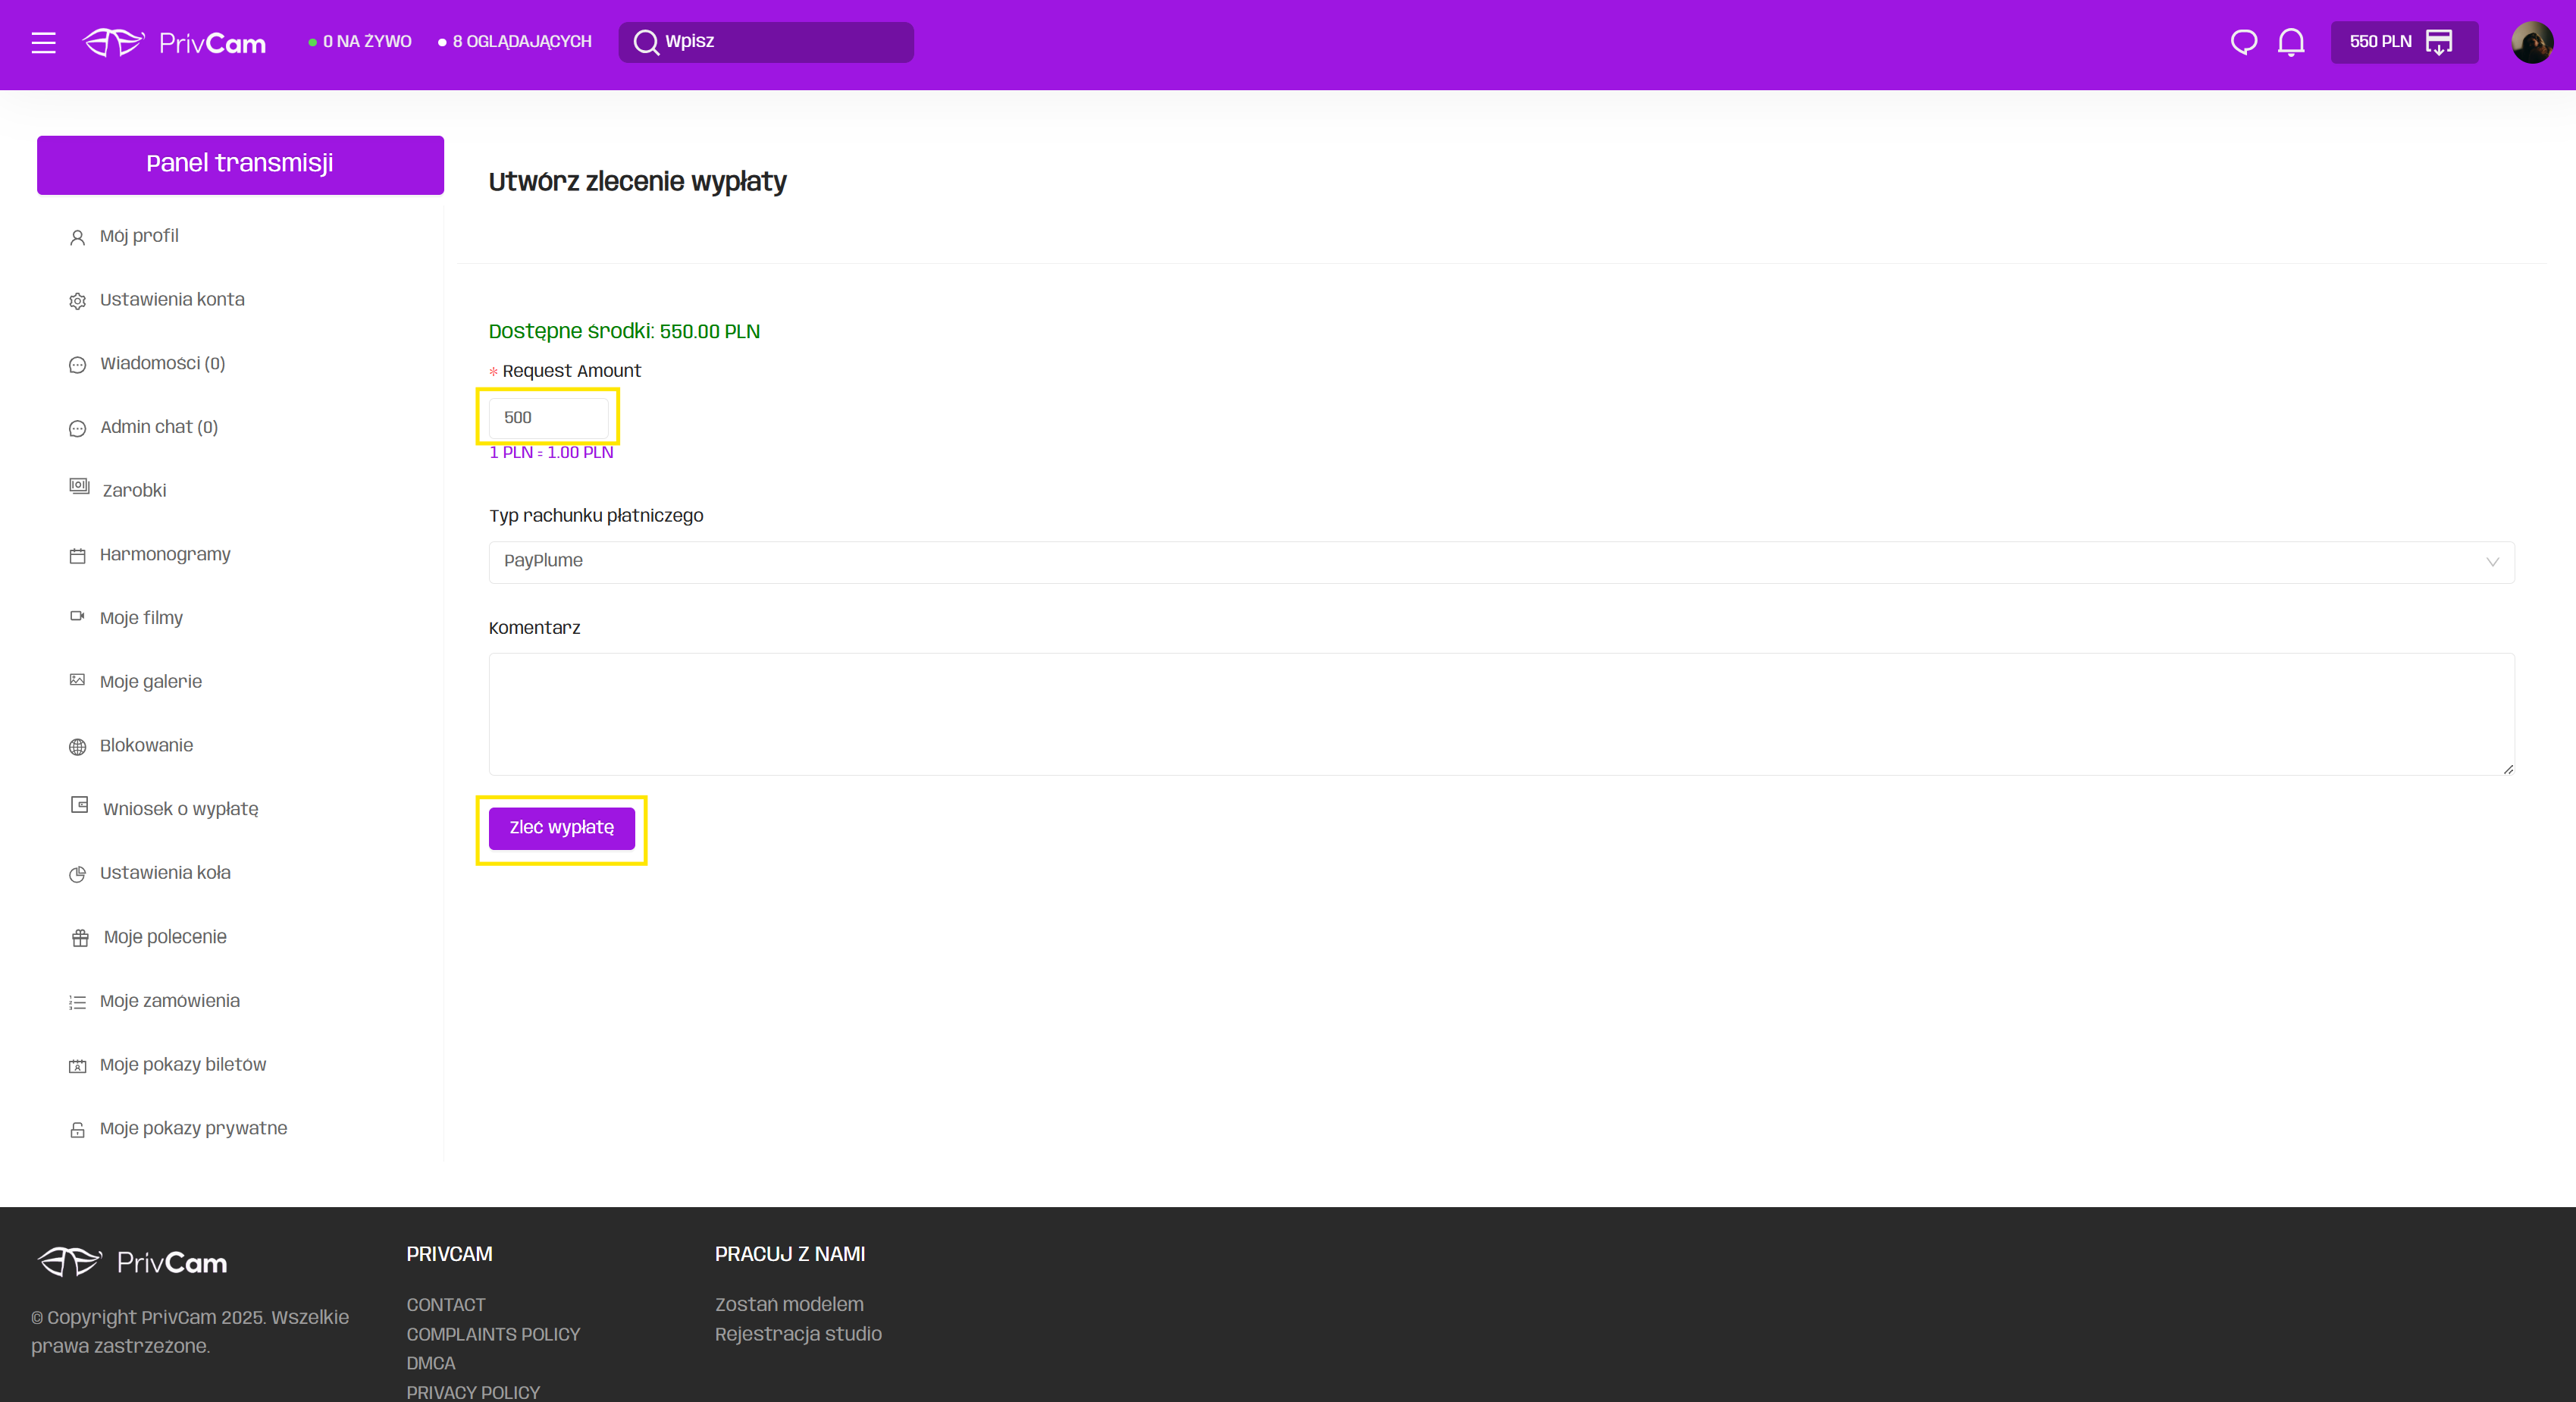2576x1402 pixels.
Task: Open the Zostań modelem footer link
Action: (x=788, y=1304)
